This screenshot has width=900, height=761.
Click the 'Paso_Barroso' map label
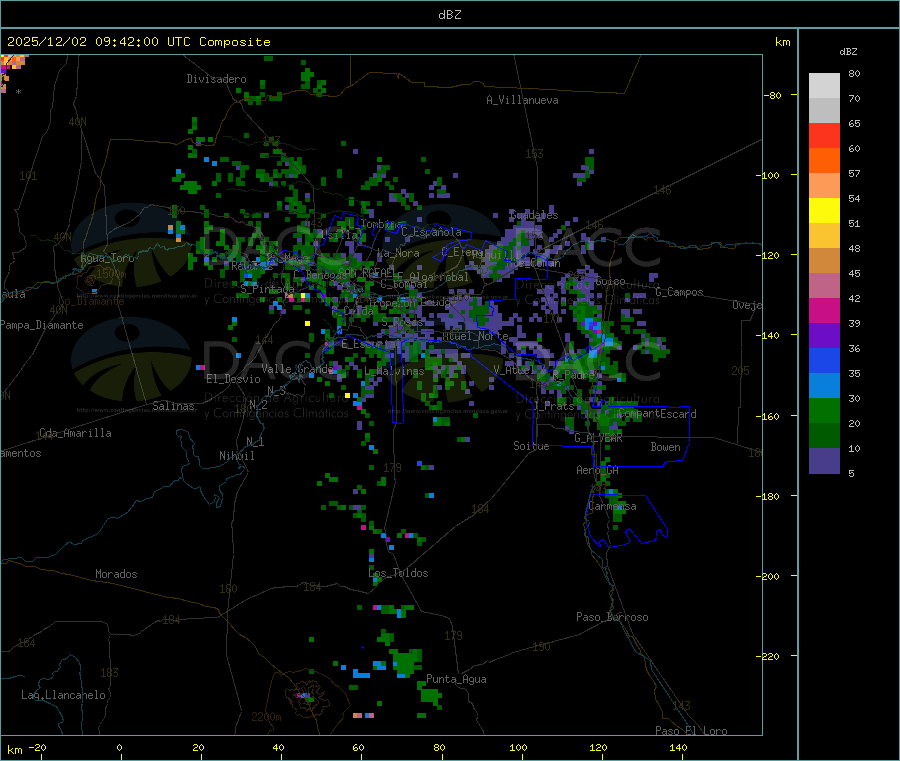612,617
